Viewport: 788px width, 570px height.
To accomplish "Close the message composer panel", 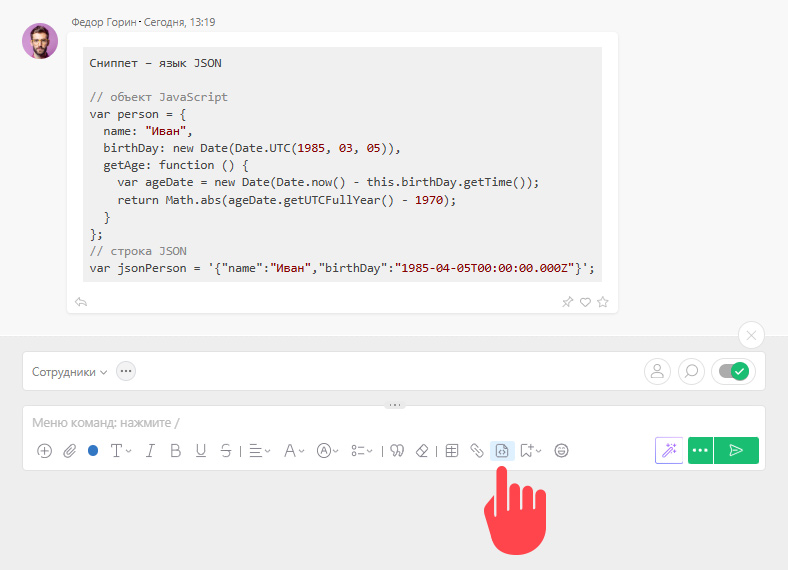I will coord(751,335).
